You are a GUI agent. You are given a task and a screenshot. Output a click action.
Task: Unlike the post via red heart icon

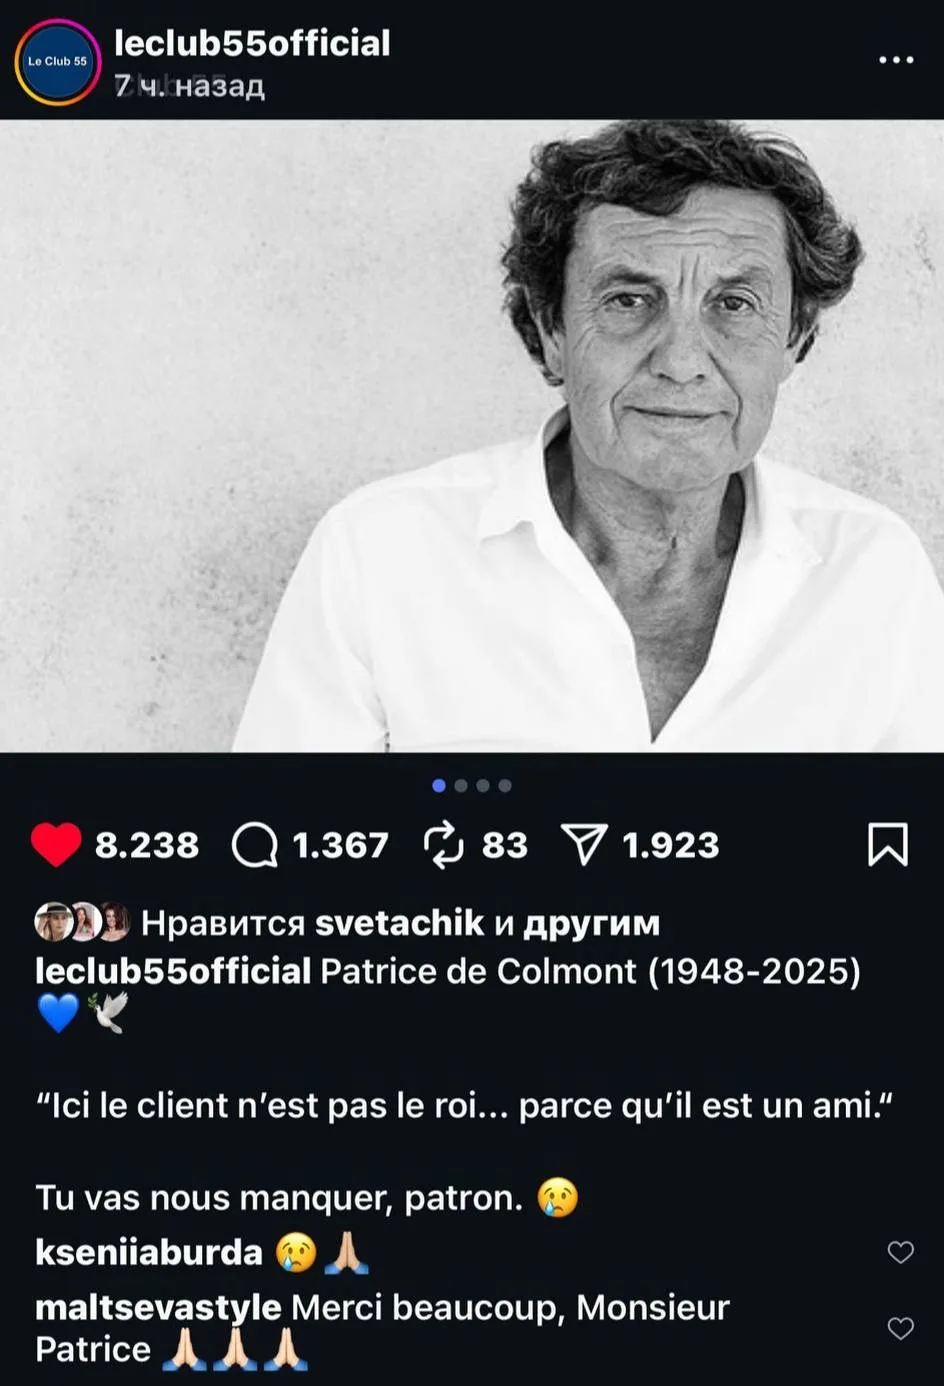pos(56,845)
